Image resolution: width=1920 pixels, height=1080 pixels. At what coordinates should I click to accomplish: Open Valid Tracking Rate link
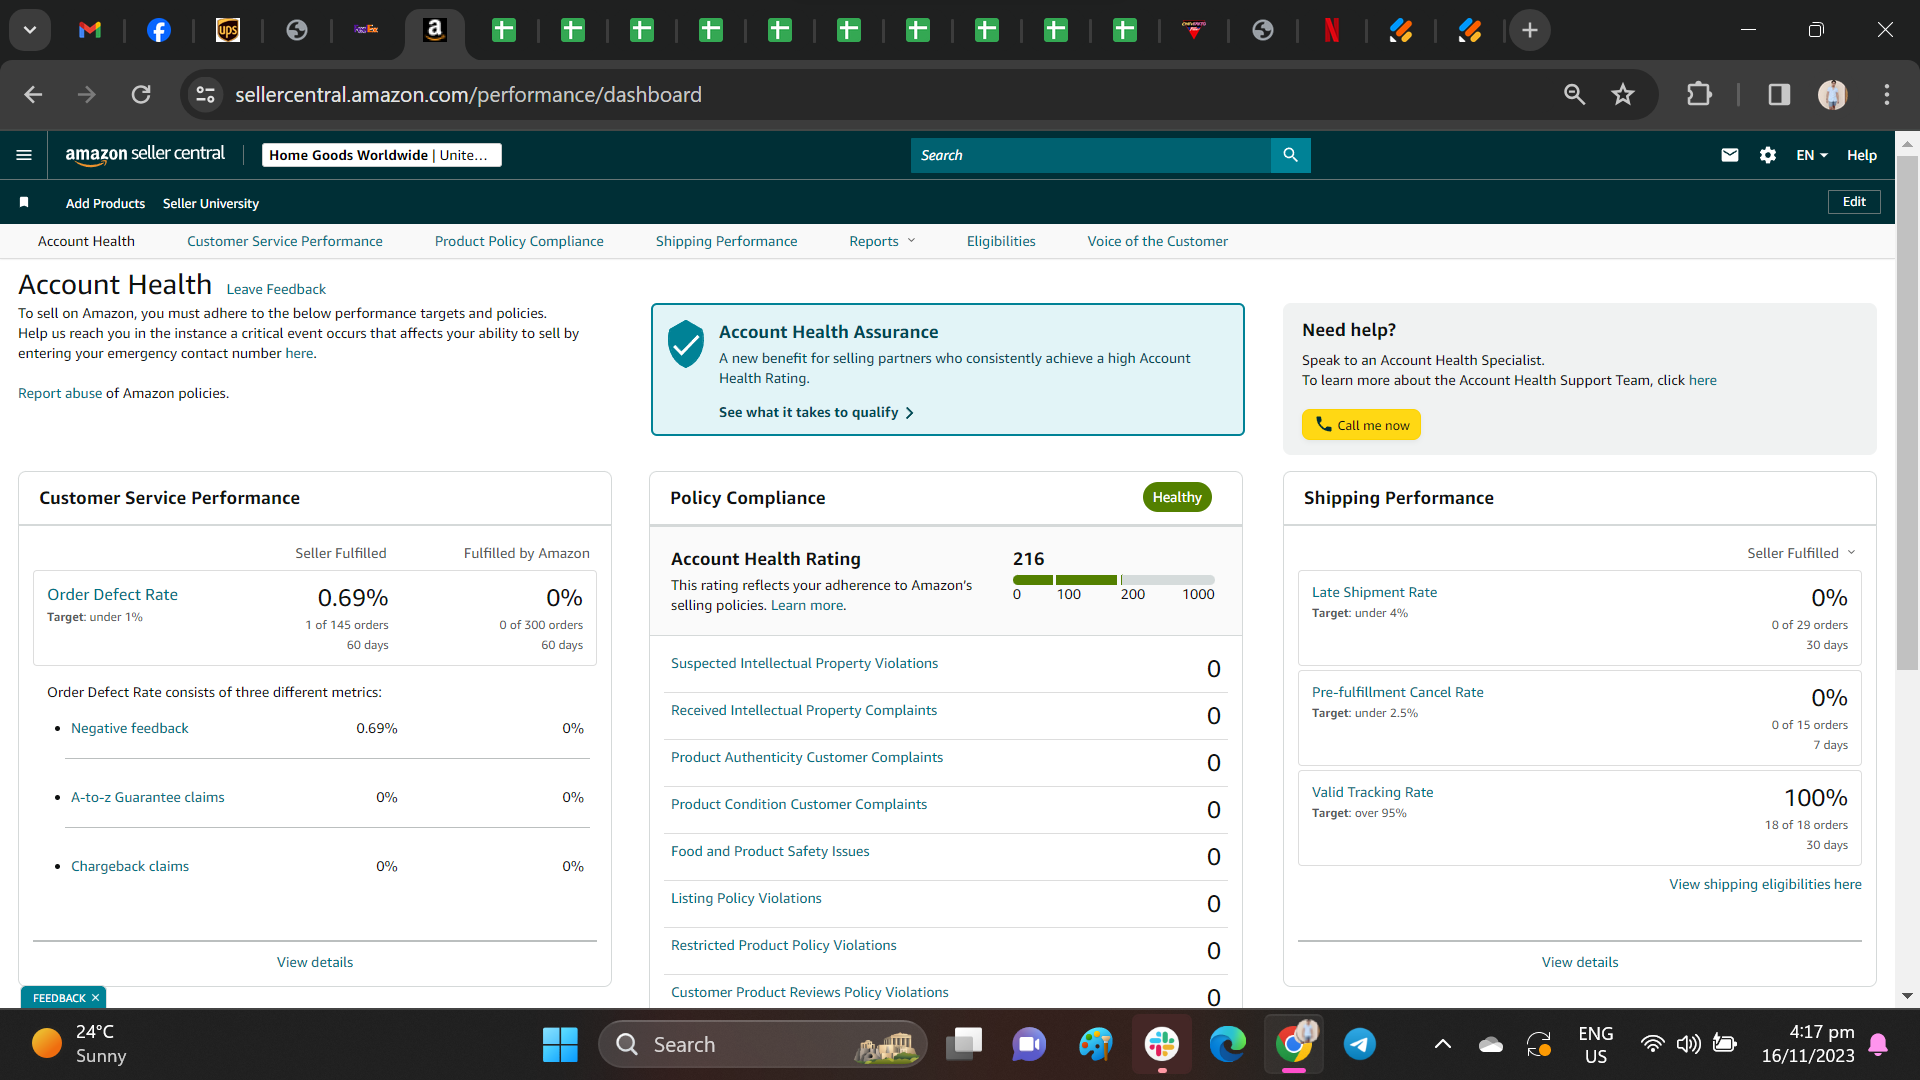pos(1372,792)
